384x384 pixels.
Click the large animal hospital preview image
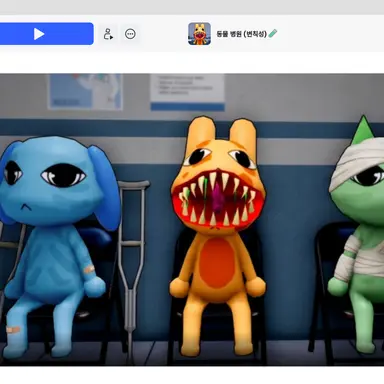192,220
